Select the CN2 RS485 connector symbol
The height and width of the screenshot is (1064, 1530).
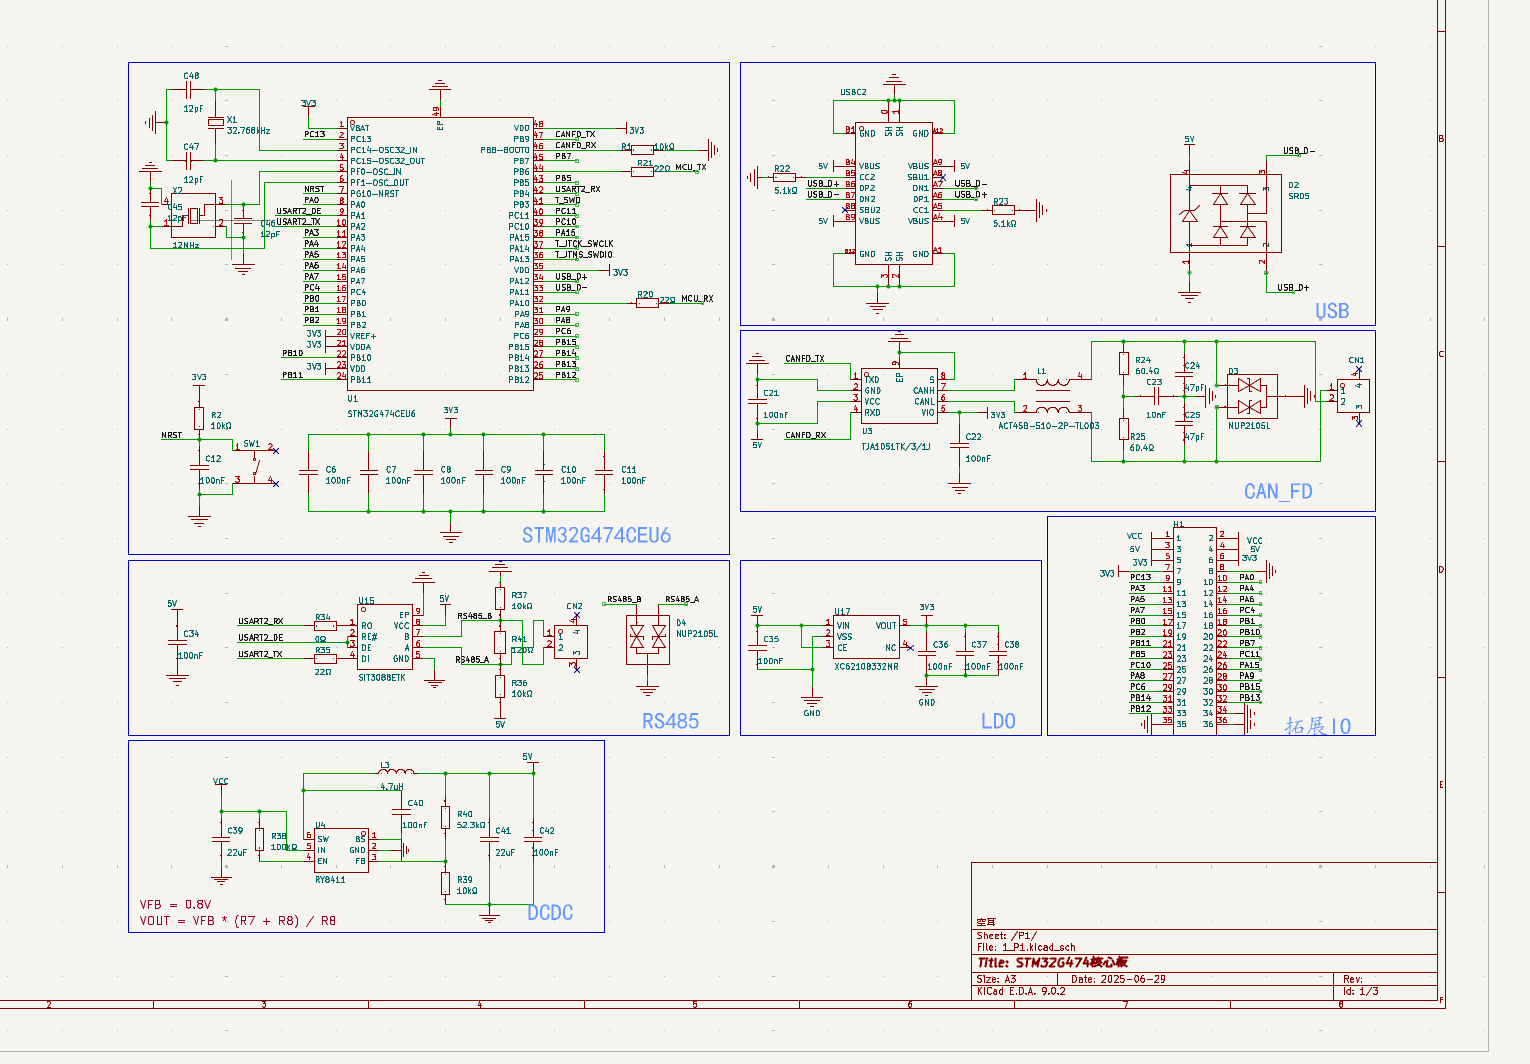click(x=570, y=641)
